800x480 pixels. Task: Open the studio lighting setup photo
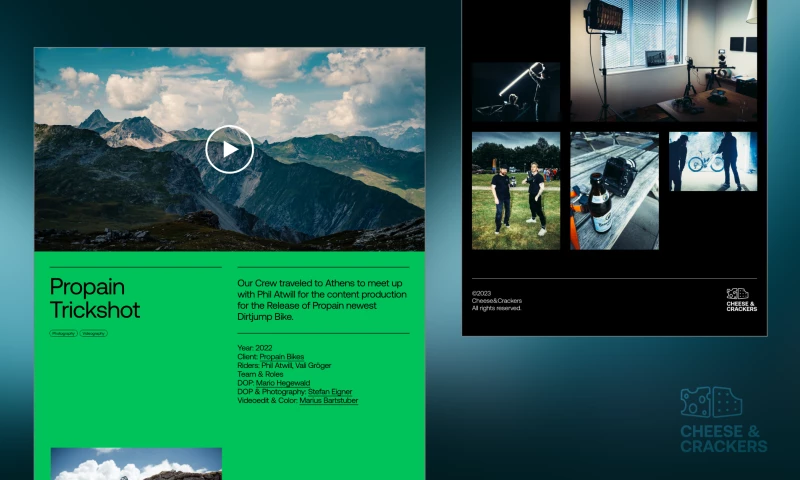click(663, 60)
